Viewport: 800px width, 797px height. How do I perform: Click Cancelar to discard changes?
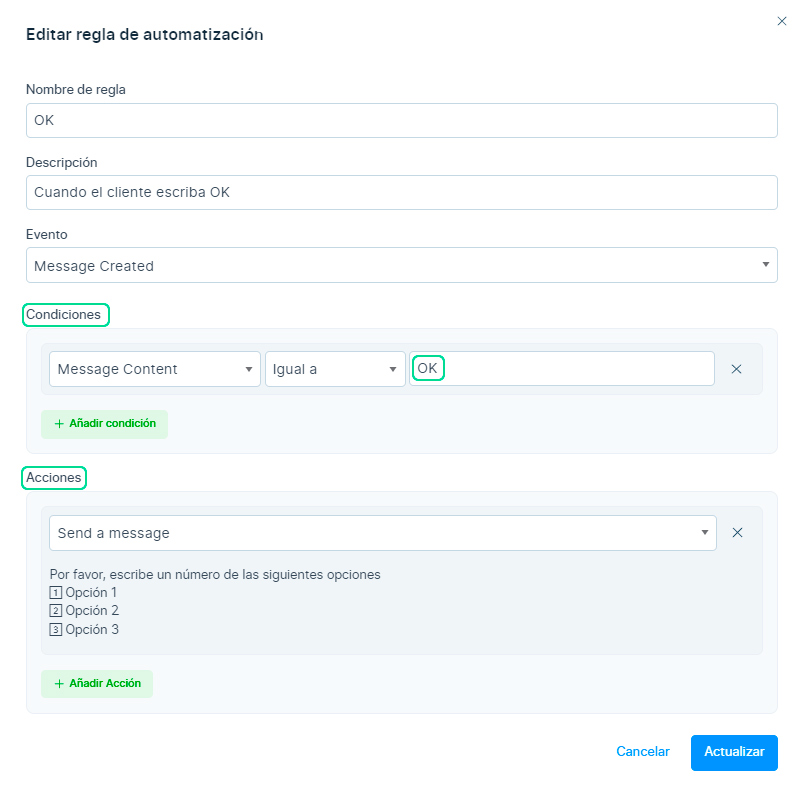(x=642, y=752)
